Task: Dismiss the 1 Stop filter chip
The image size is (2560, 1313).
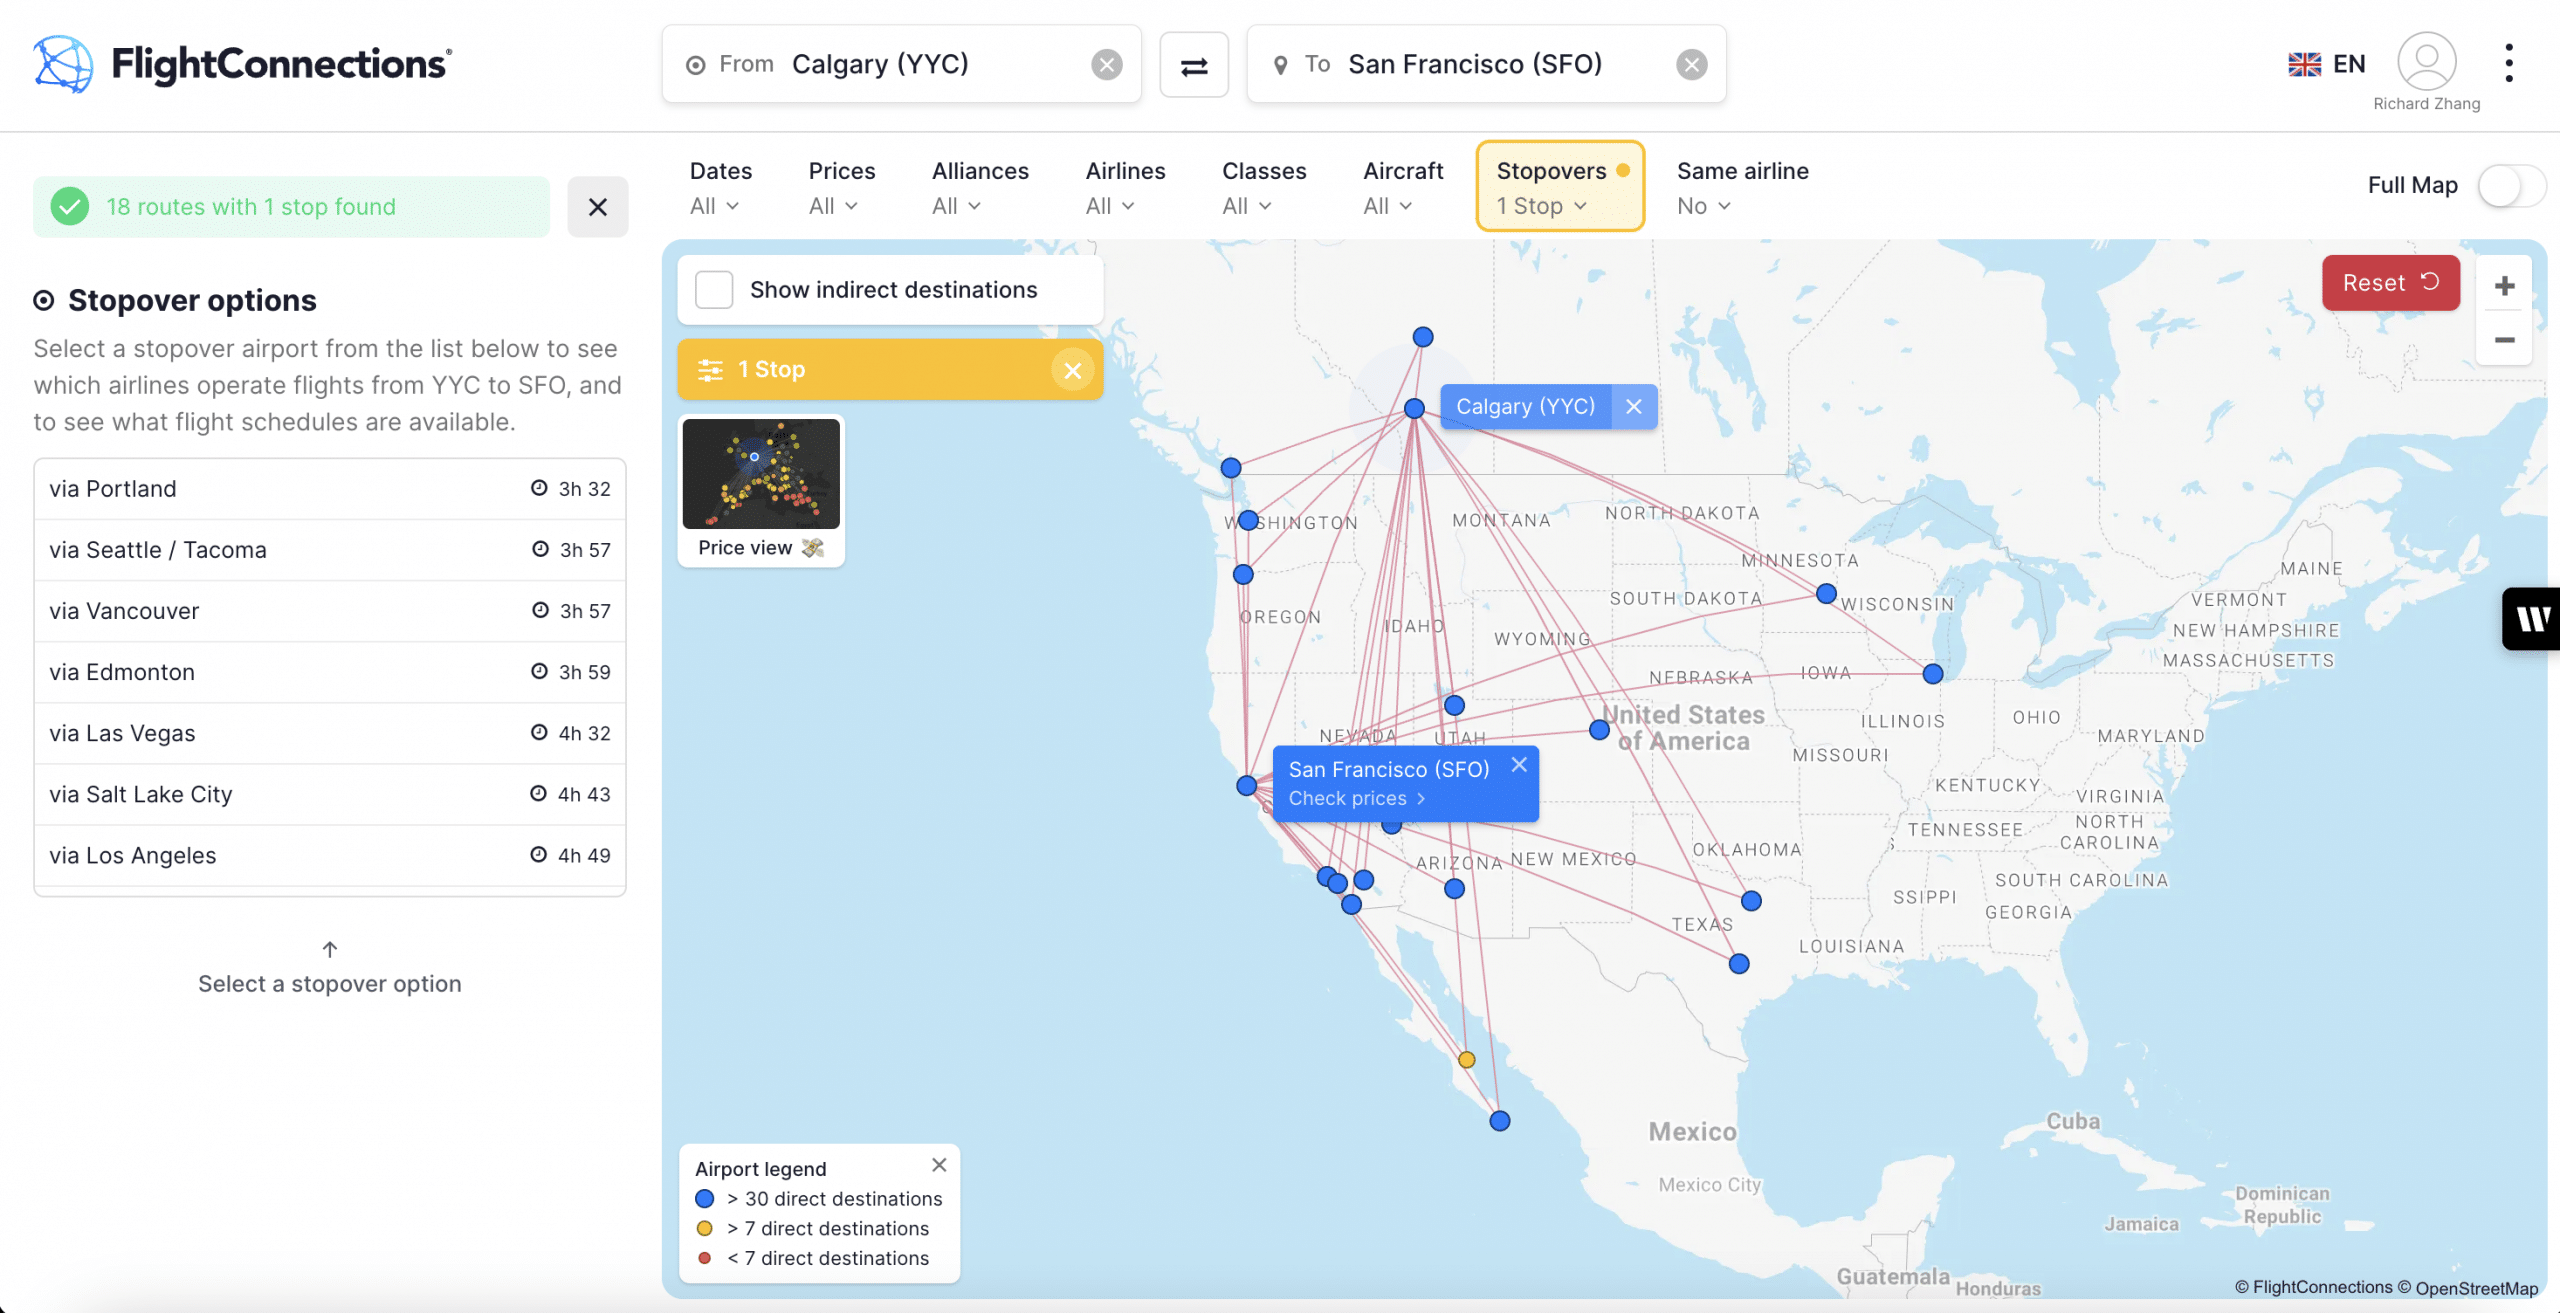Action: click(1073, 369)
